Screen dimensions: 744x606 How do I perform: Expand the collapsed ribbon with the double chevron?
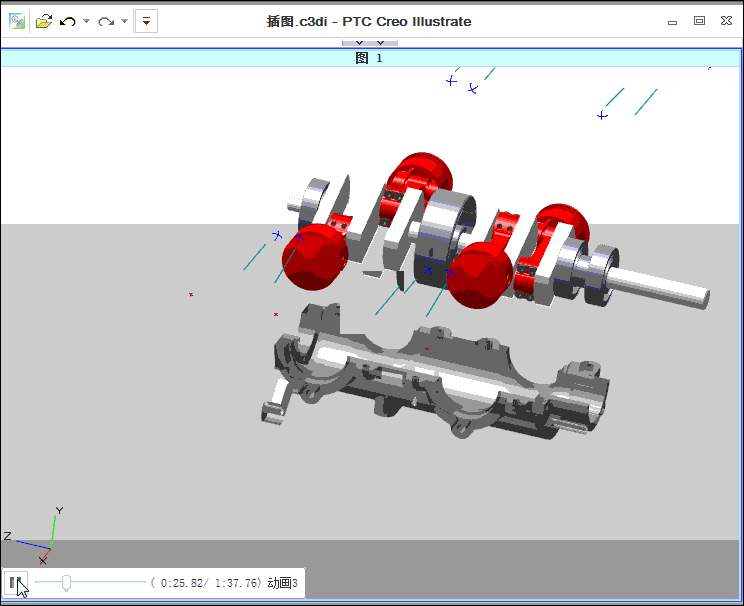point(370,43)
